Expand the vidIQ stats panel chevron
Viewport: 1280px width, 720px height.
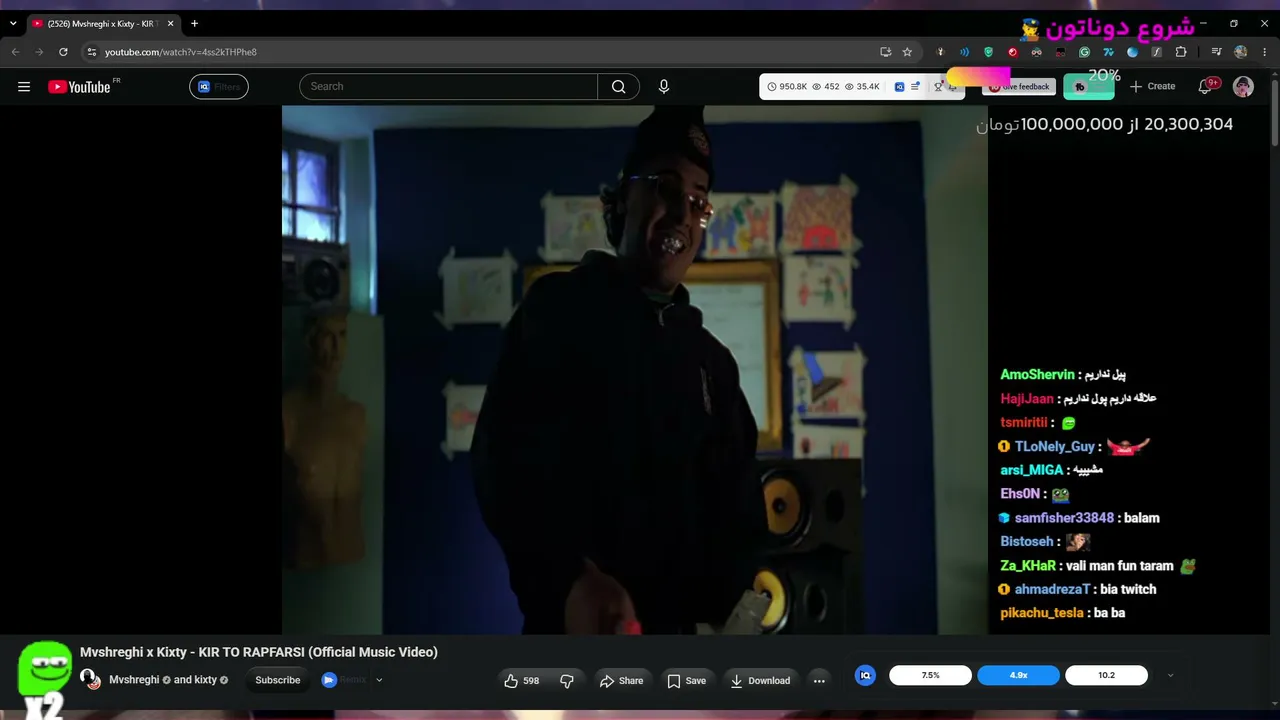coord(1170,676)
